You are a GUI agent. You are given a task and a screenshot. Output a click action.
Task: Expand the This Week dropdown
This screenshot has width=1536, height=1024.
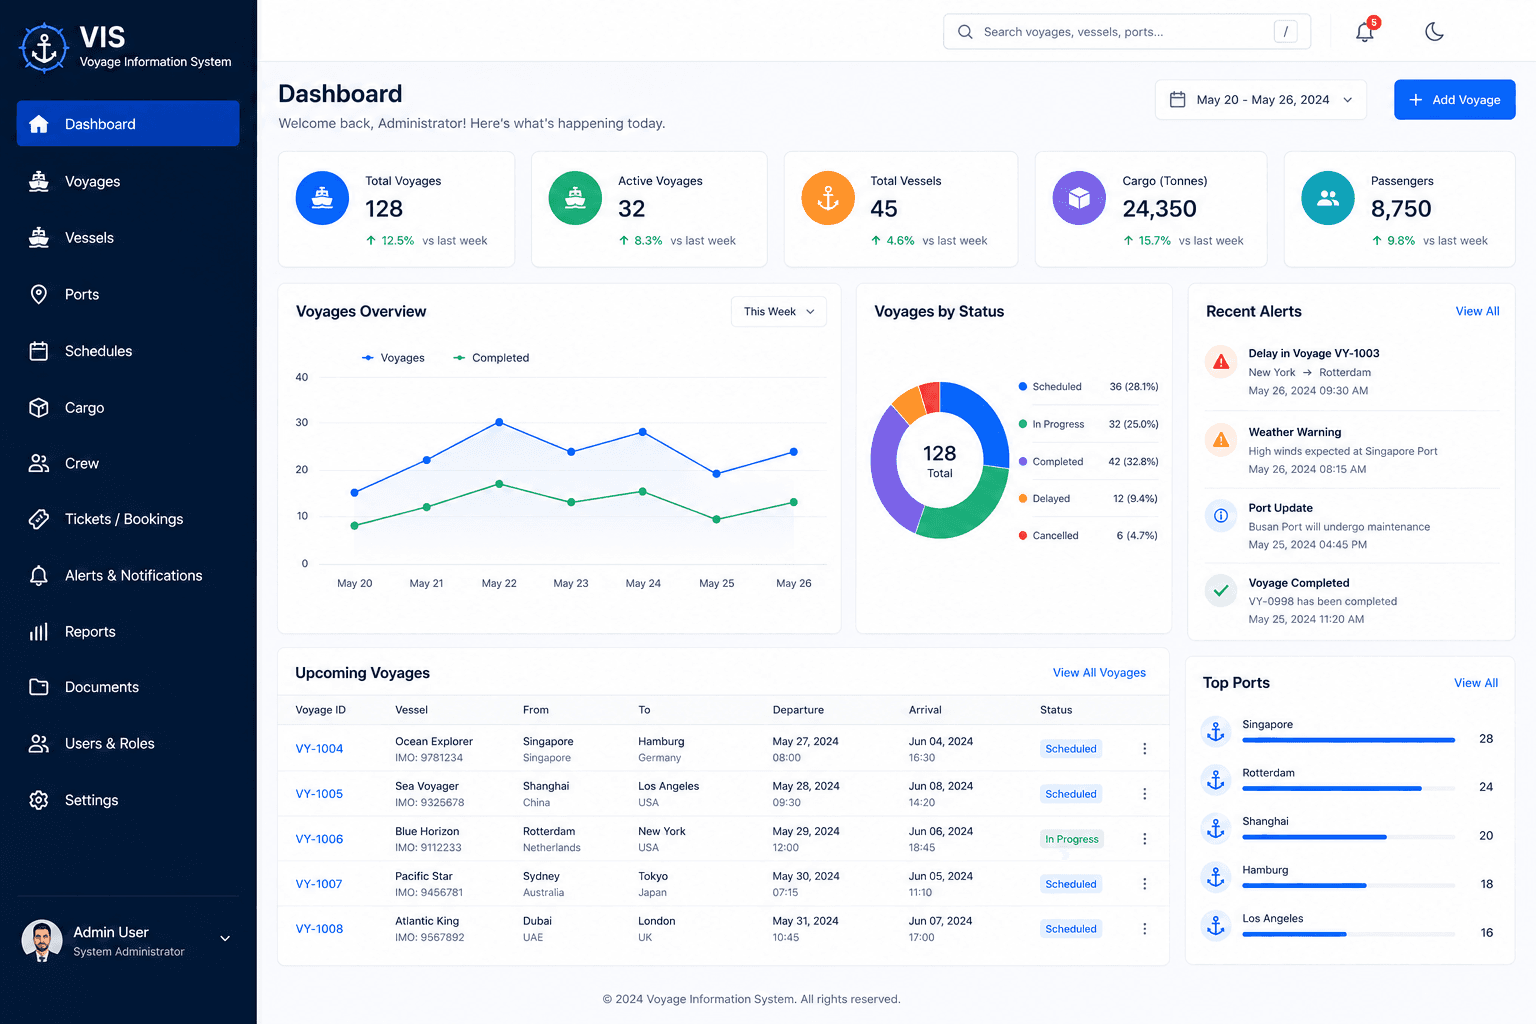point(779,312)
